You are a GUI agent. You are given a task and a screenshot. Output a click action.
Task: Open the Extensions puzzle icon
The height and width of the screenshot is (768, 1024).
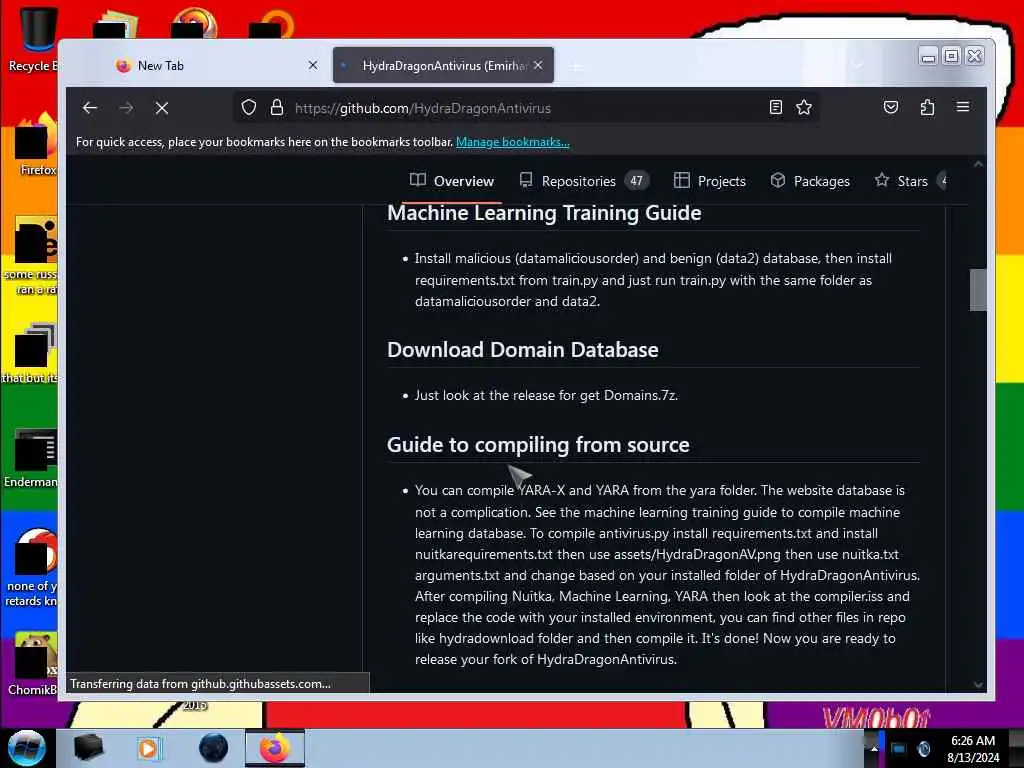(927, 107)
